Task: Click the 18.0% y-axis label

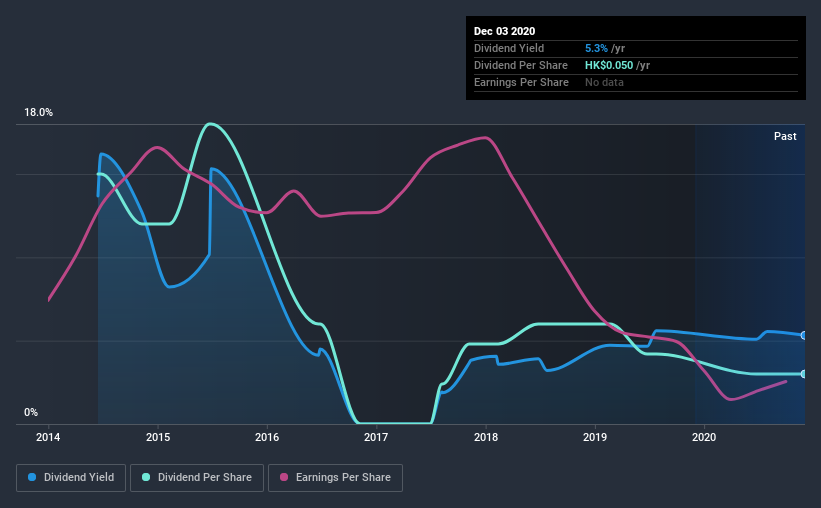Action: [38, 113]
